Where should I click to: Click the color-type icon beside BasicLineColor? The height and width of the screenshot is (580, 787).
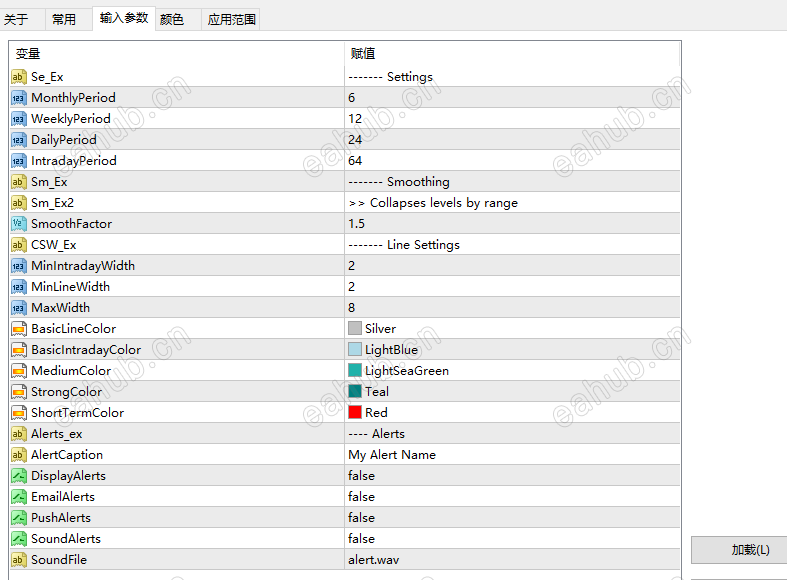19,329
